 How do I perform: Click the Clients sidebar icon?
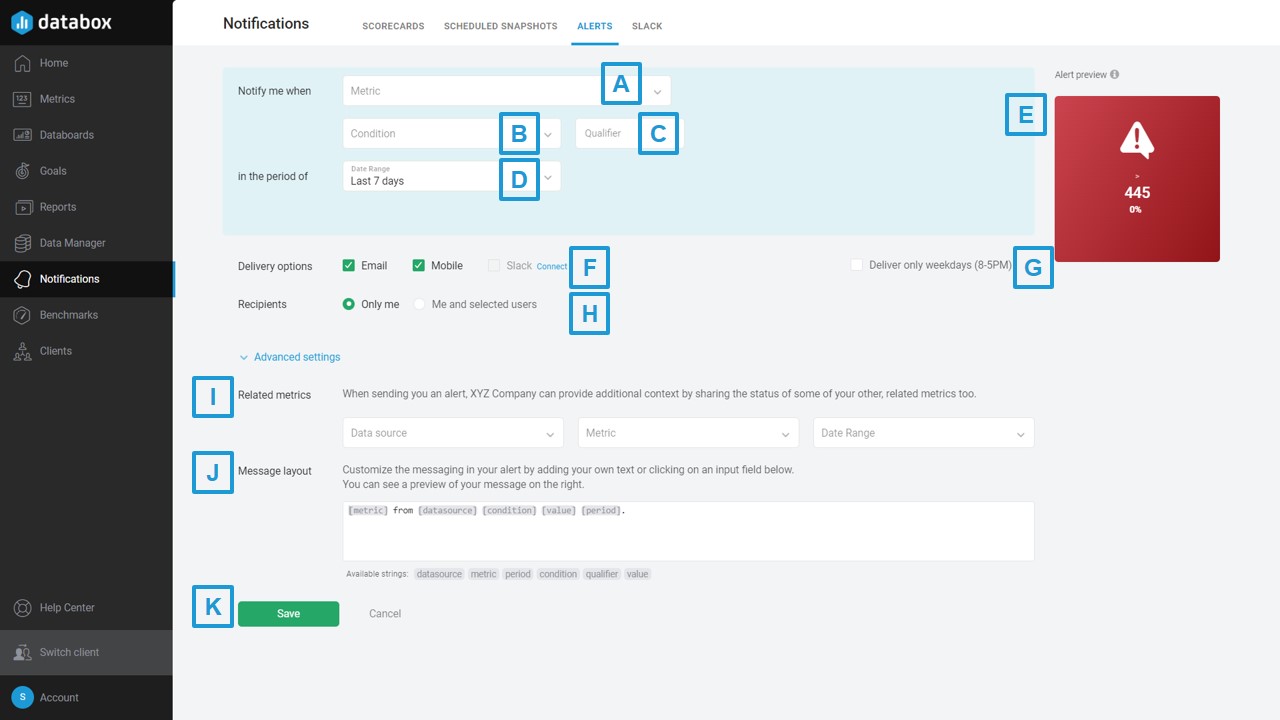coord(22,351)
